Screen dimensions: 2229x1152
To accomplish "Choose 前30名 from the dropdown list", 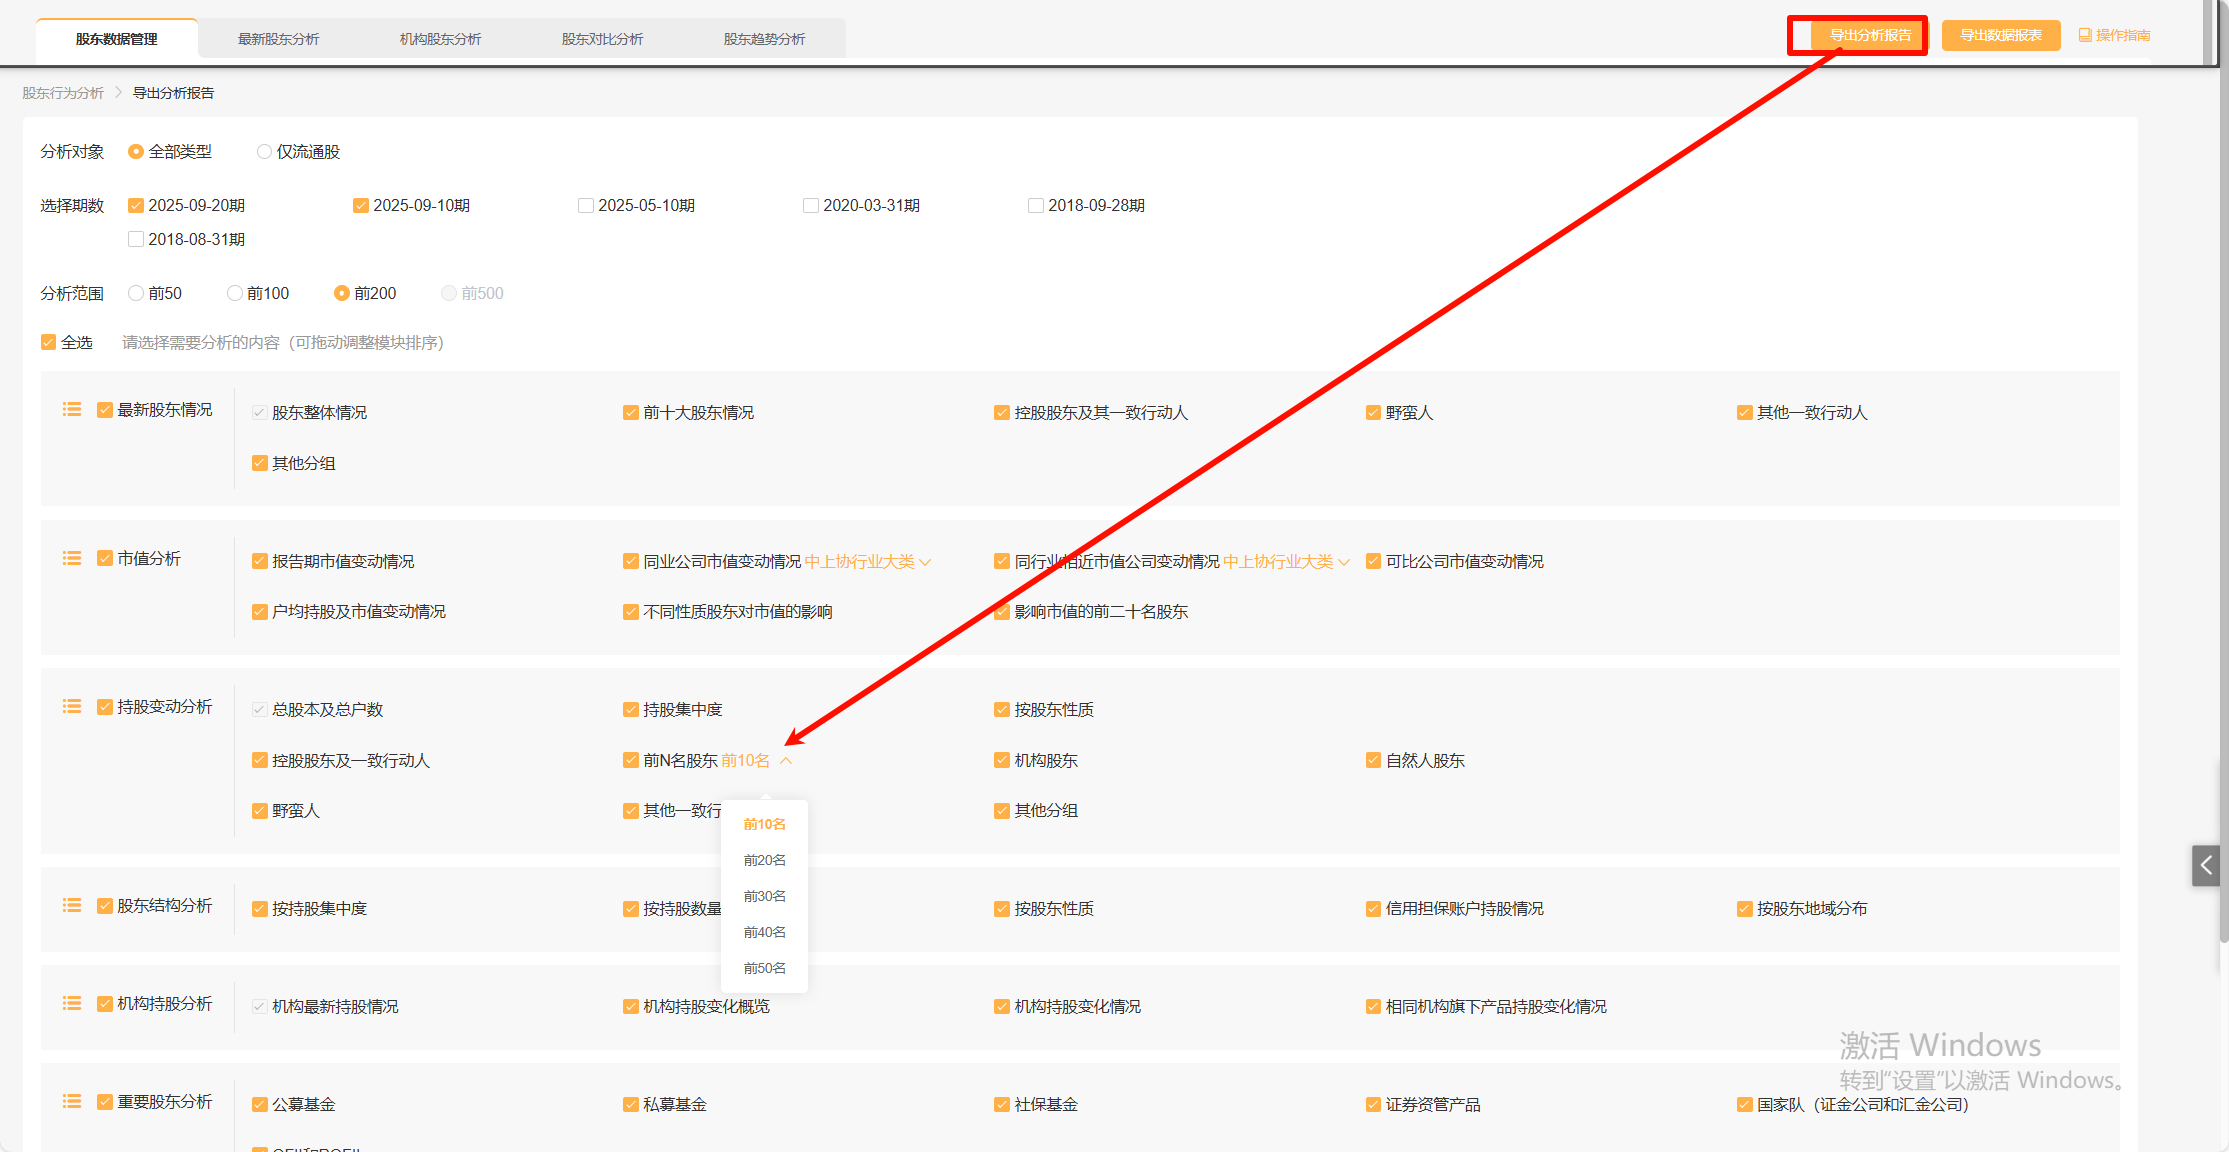I will [x=764, y=896].
